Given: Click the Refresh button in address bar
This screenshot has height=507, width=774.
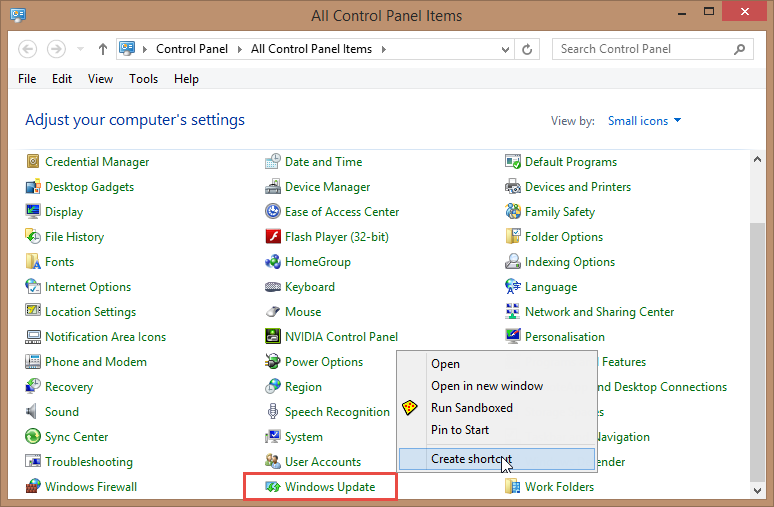Looking at the screenshot, I should tap(527, 49).
